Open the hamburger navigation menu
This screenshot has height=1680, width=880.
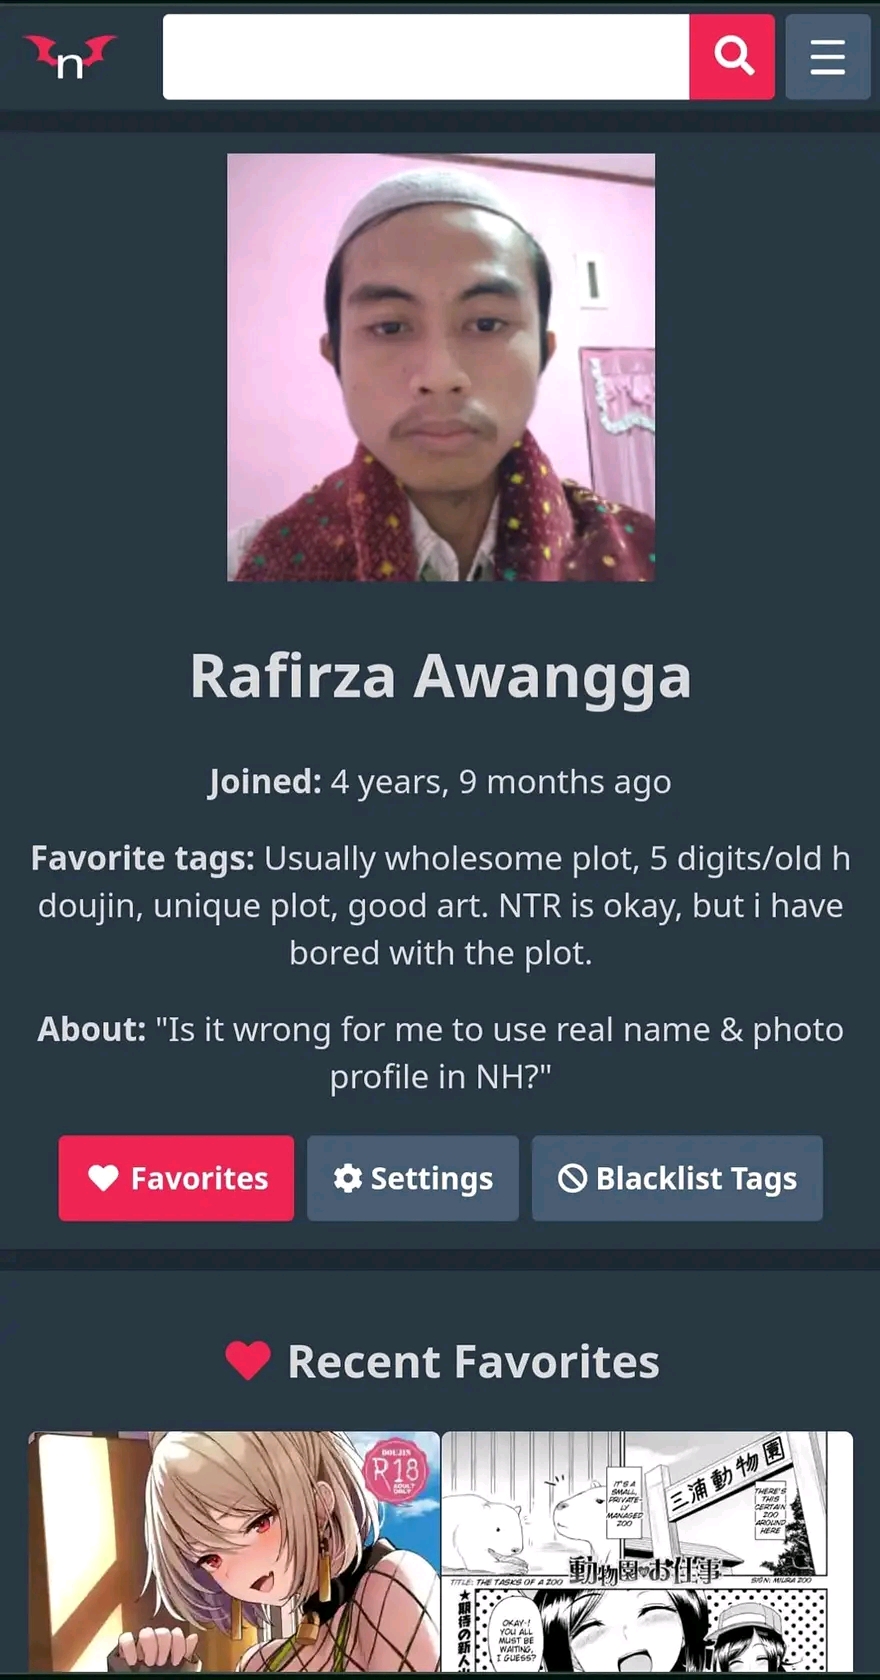828,56
